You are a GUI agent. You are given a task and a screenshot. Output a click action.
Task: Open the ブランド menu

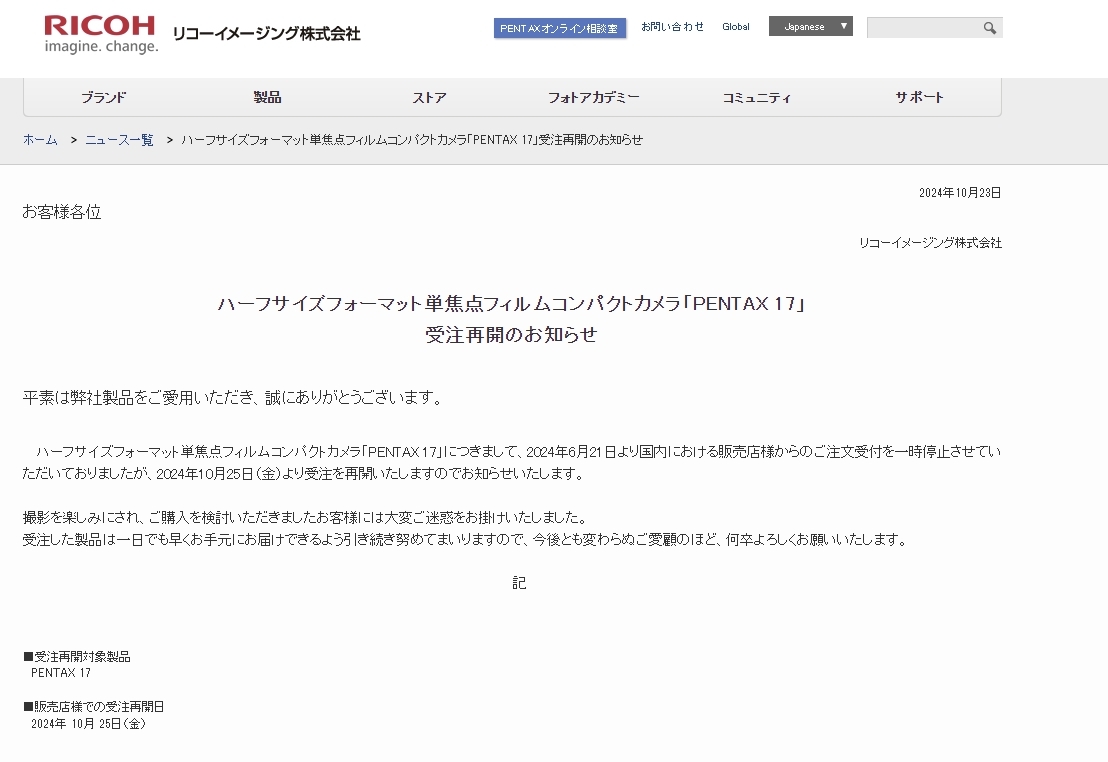point(103,98)
